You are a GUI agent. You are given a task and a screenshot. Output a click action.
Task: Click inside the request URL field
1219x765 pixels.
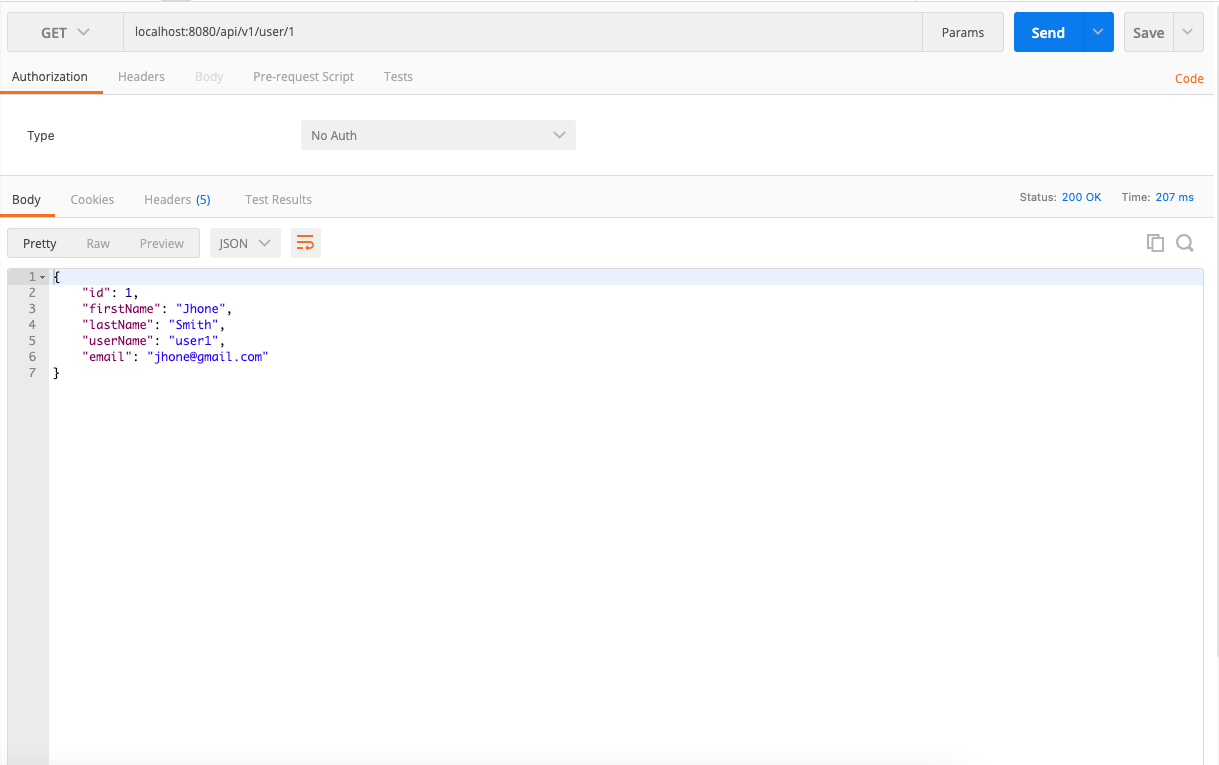coord(400,32)
